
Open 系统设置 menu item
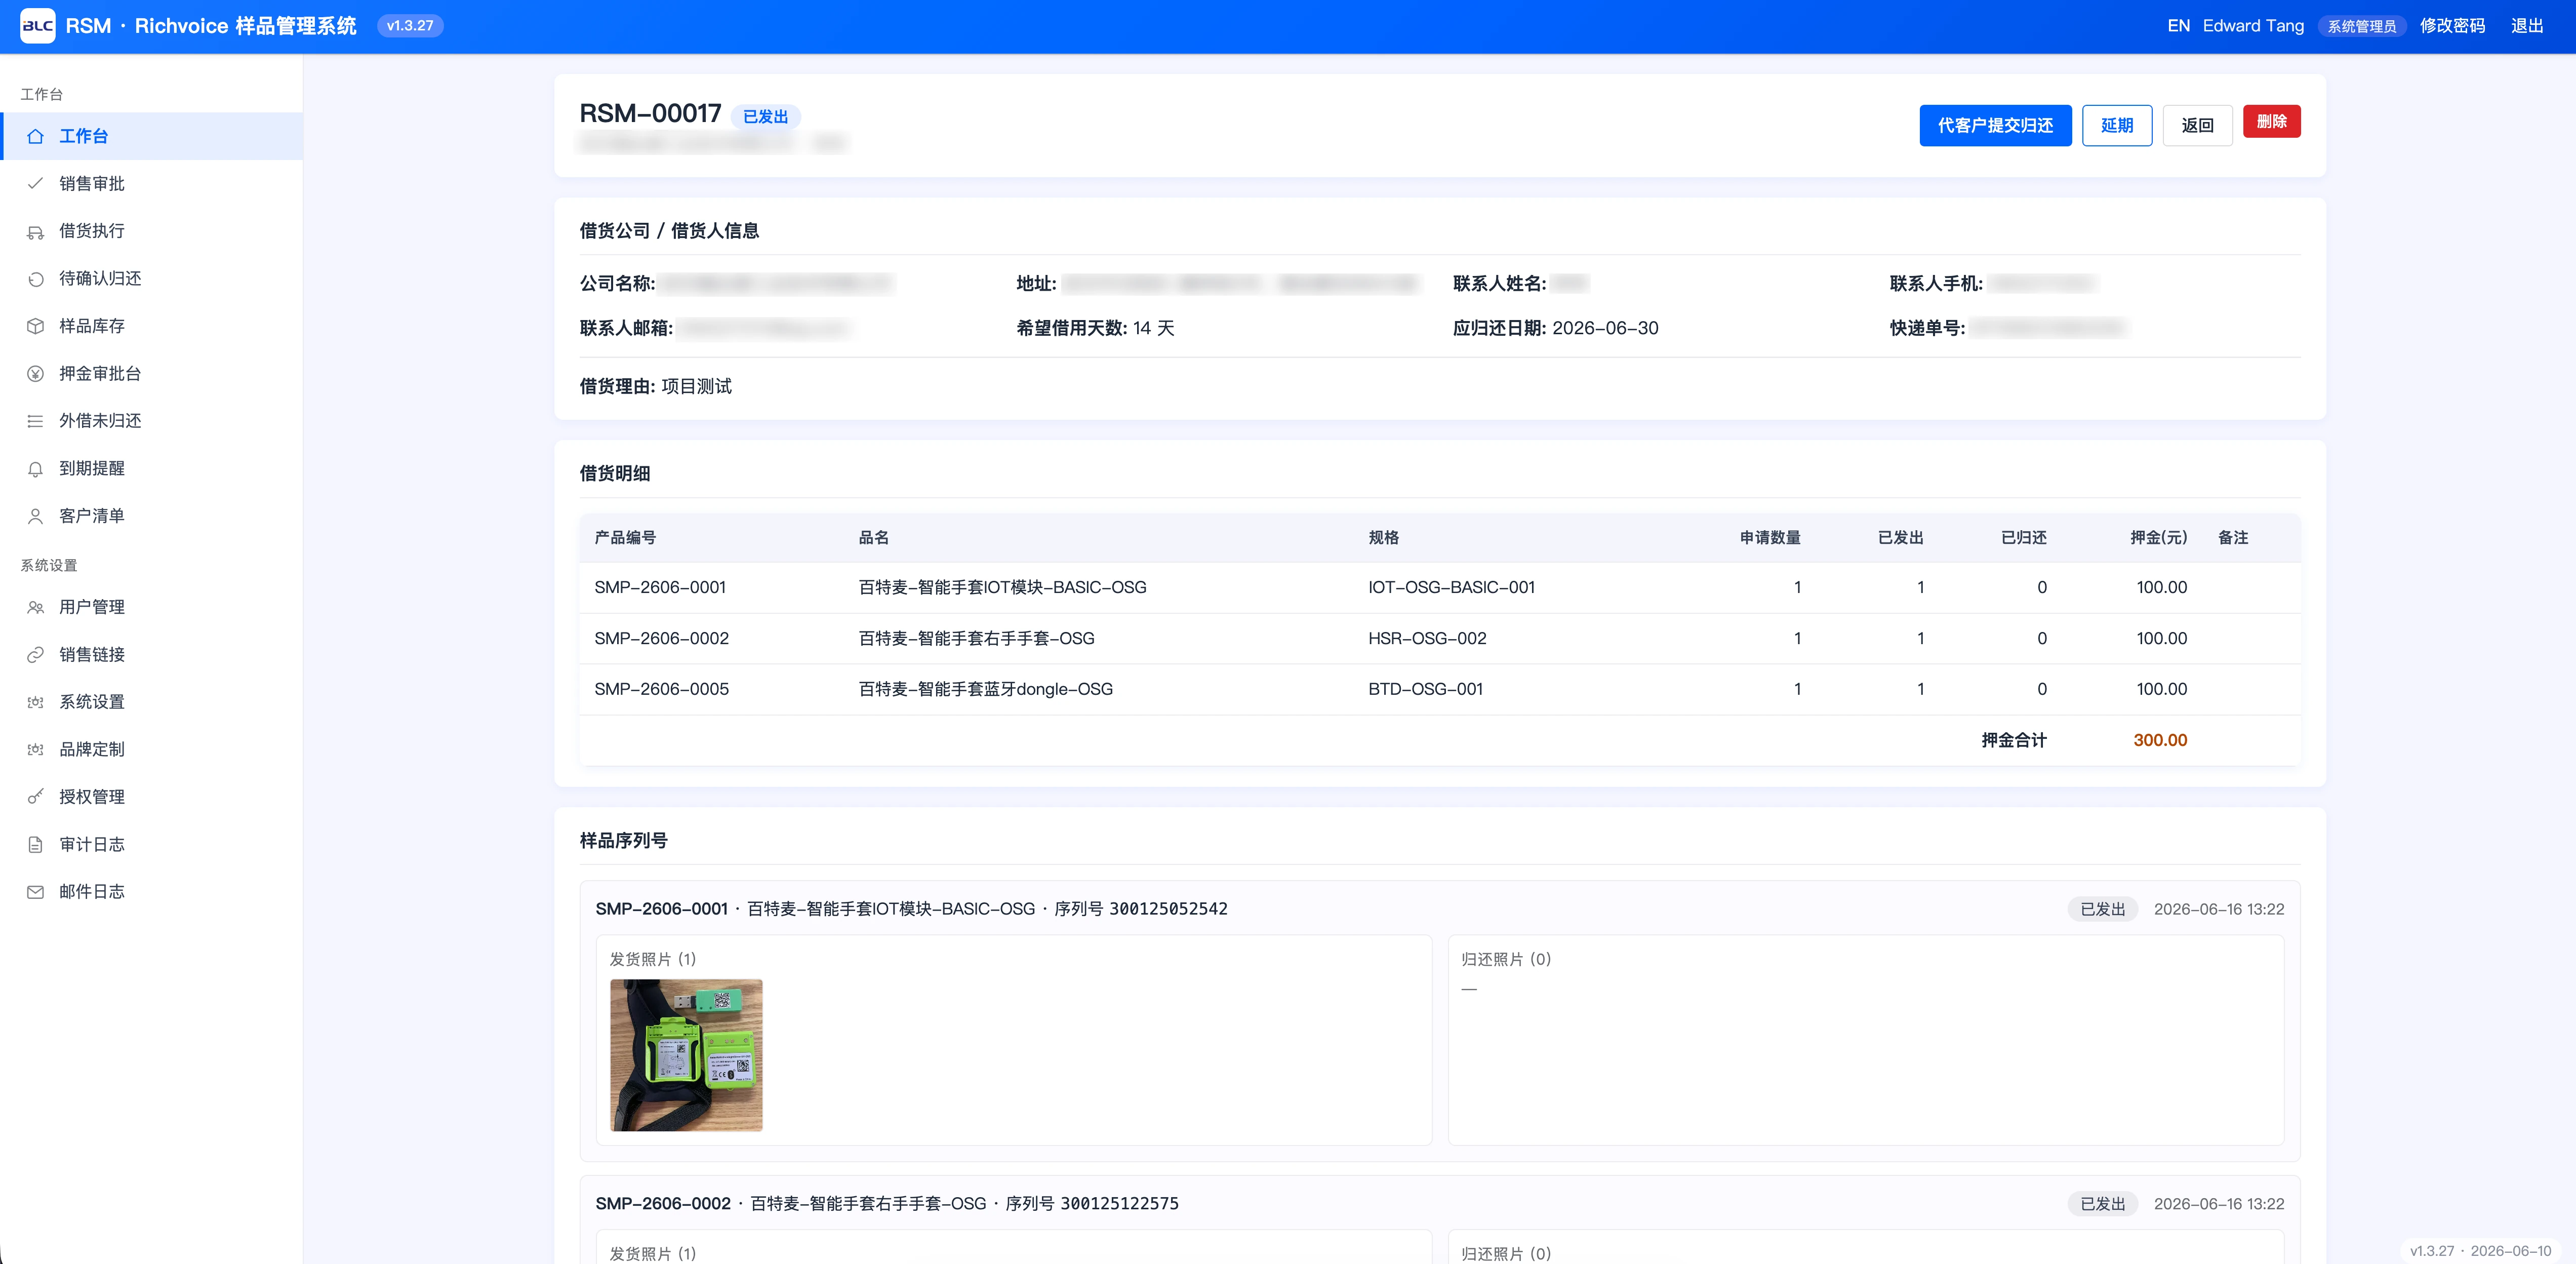coord(152,702)
